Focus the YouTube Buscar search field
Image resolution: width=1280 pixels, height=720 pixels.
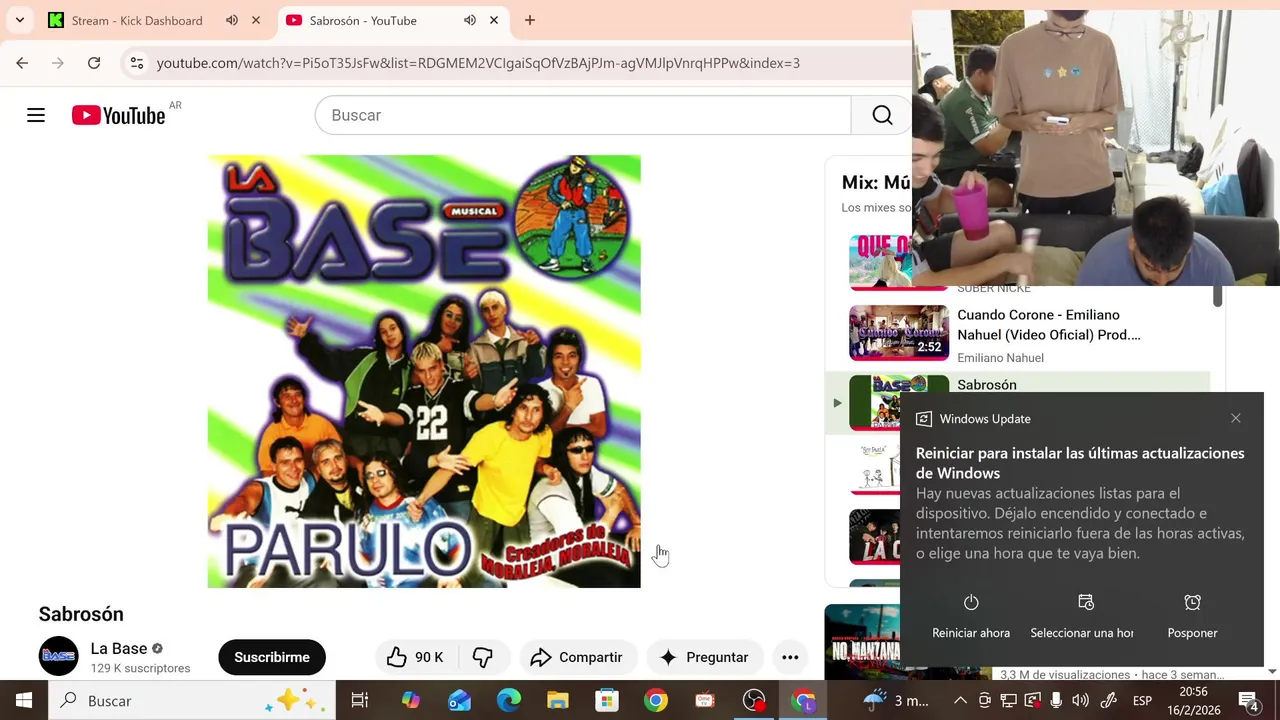(583, 115)
